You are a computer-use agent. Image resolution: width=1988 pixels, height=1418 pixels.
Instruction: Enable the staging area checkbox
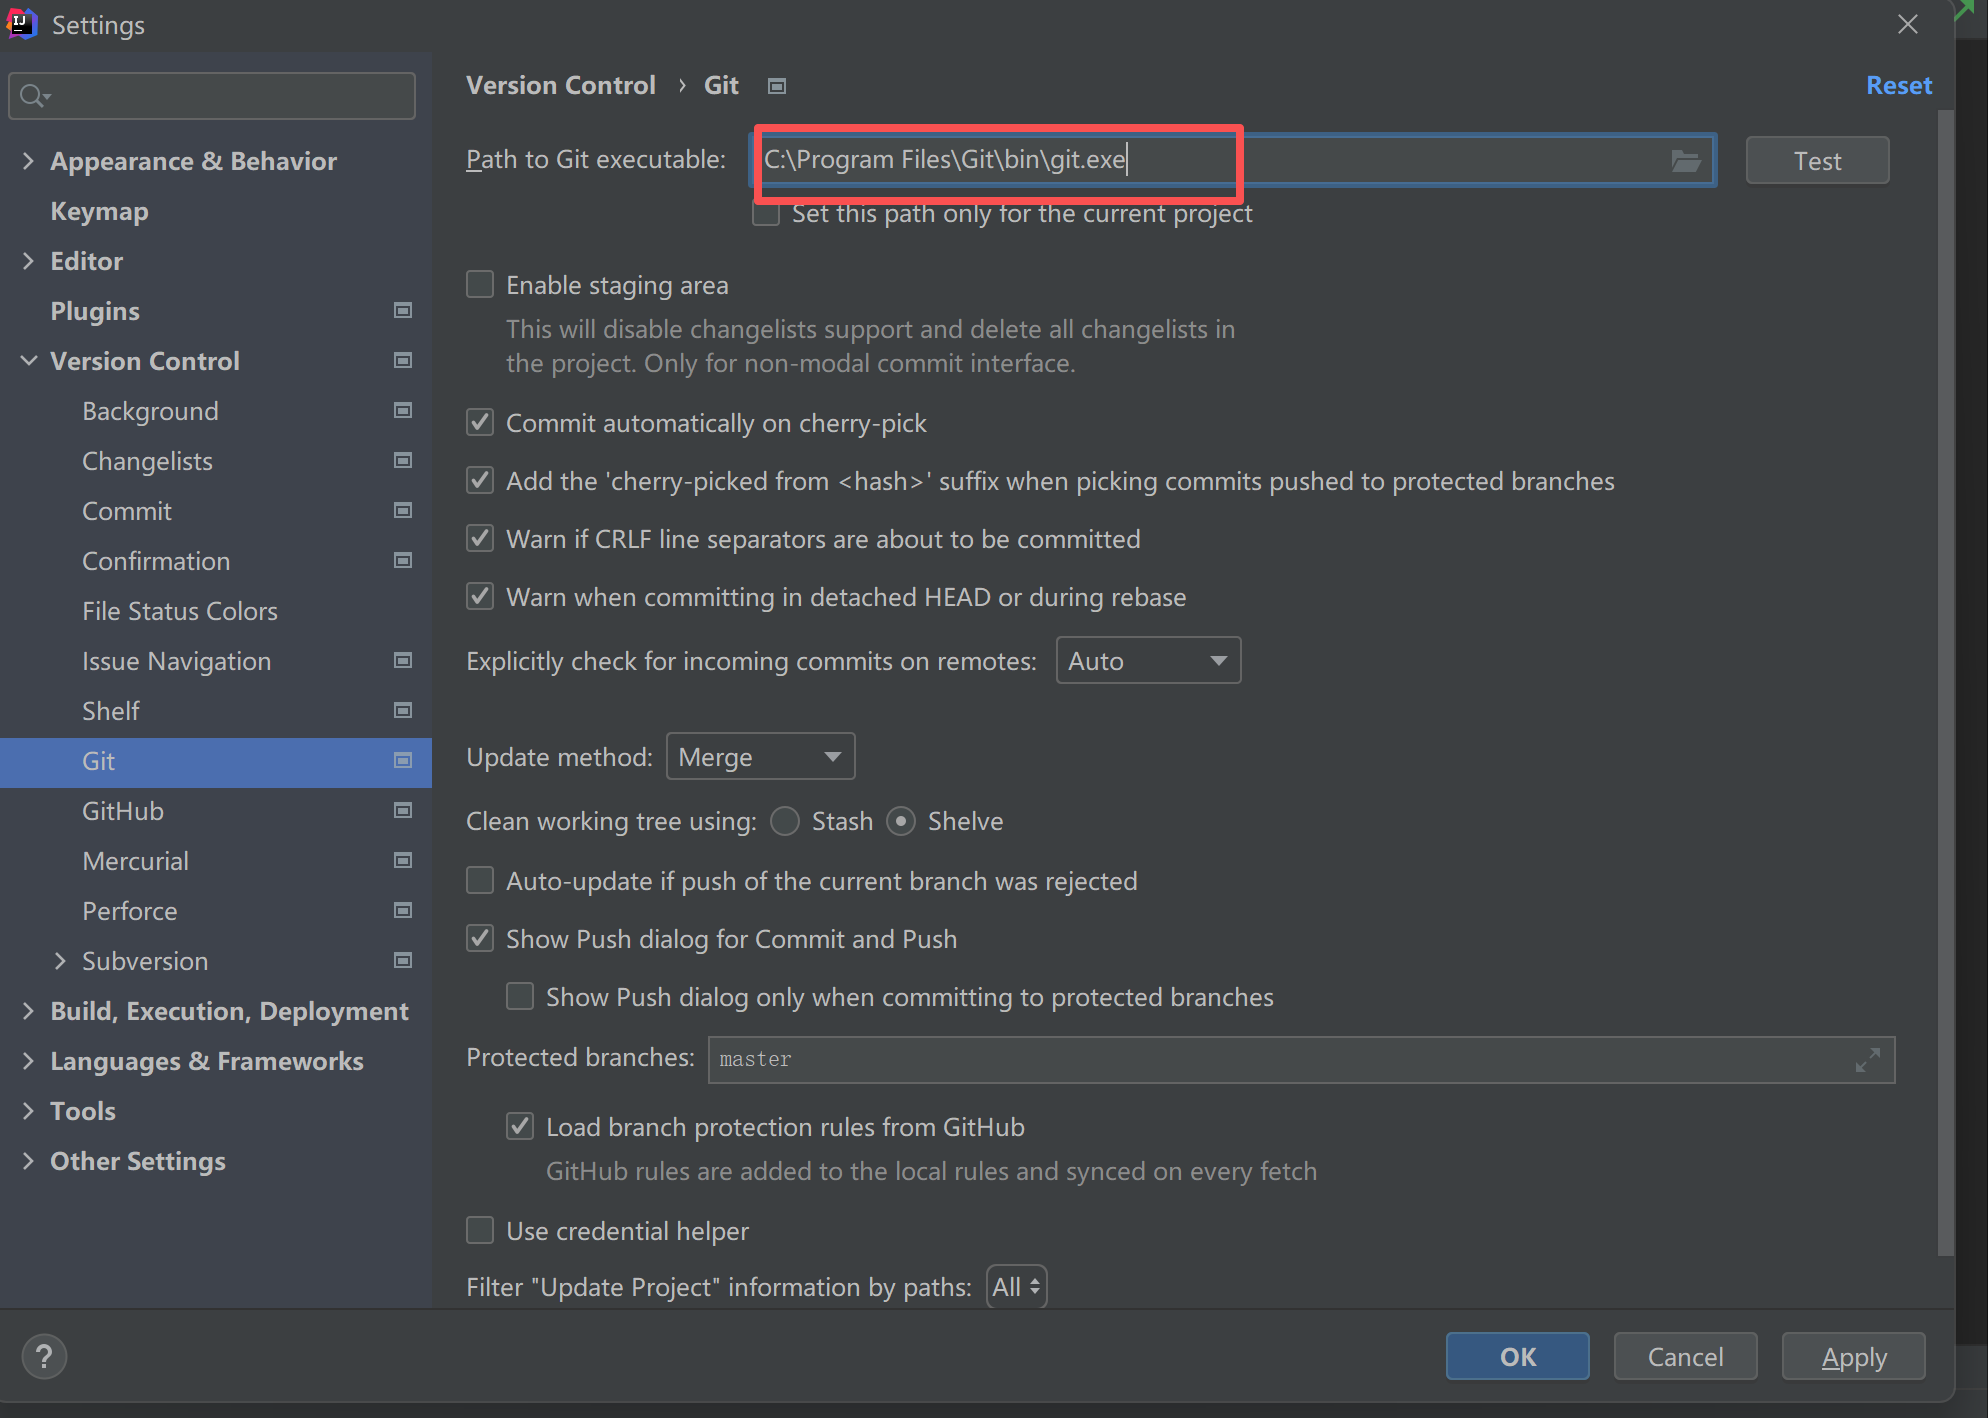(480, 285)
